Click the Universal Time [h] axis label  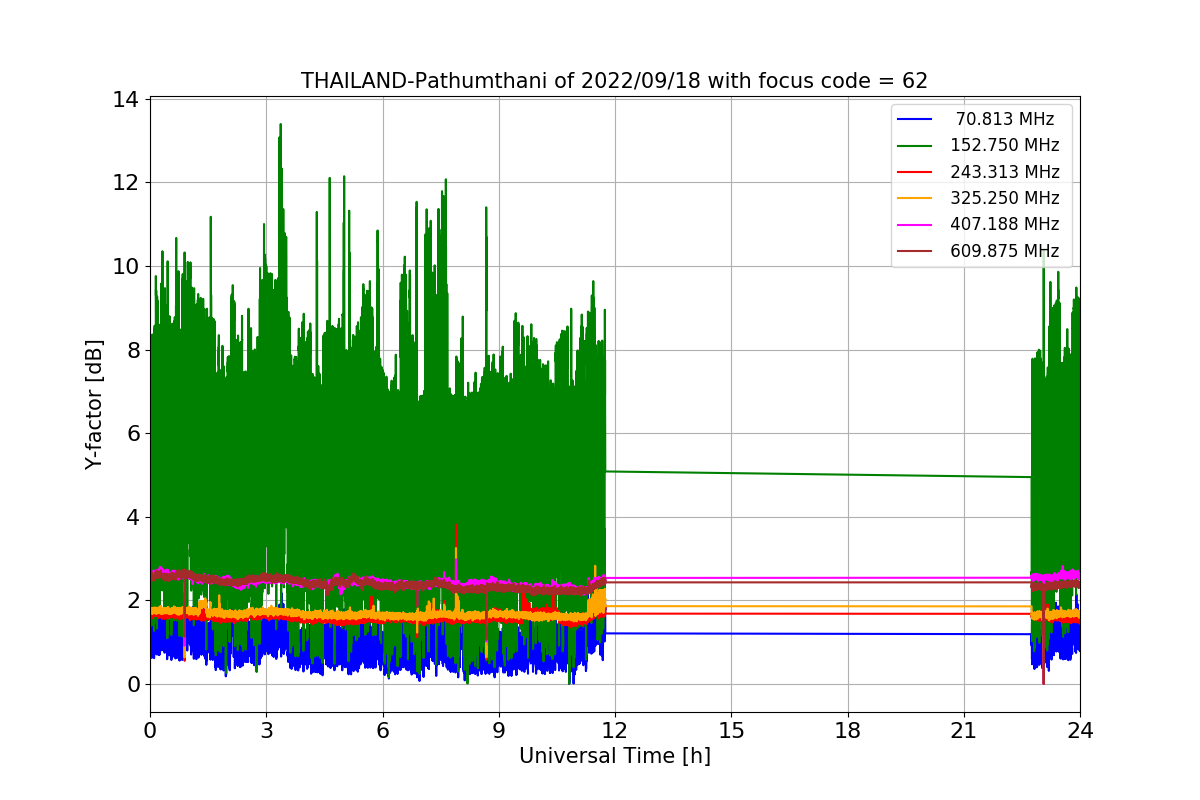(x=615, y=757)
